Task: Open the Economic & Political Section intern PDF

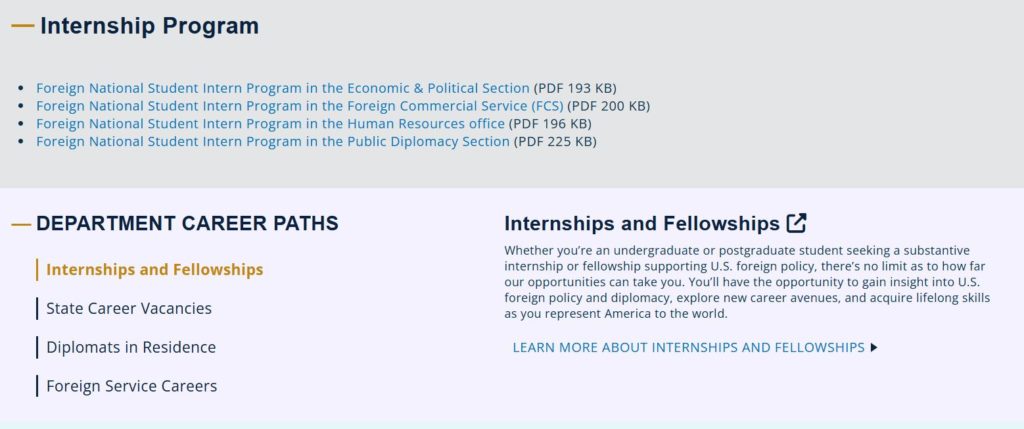Action: tap(283, 88)
